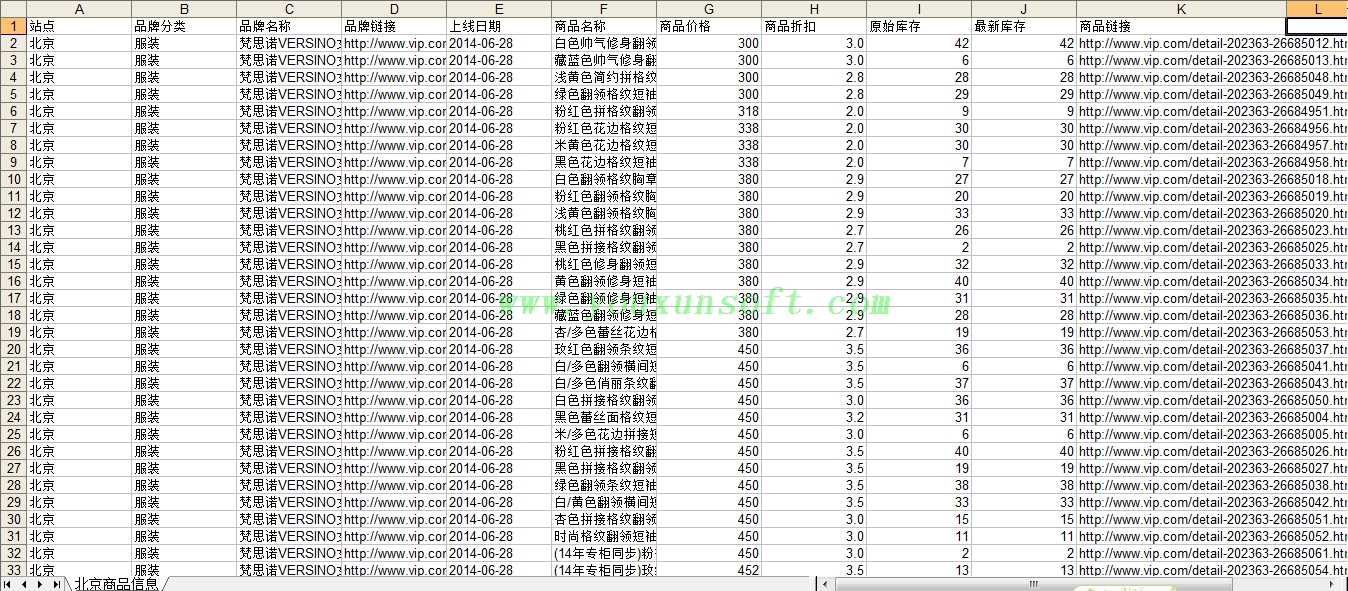Click the 品牌分类 header cell
The image size is (1348, 591).
(x=184, y=26)
